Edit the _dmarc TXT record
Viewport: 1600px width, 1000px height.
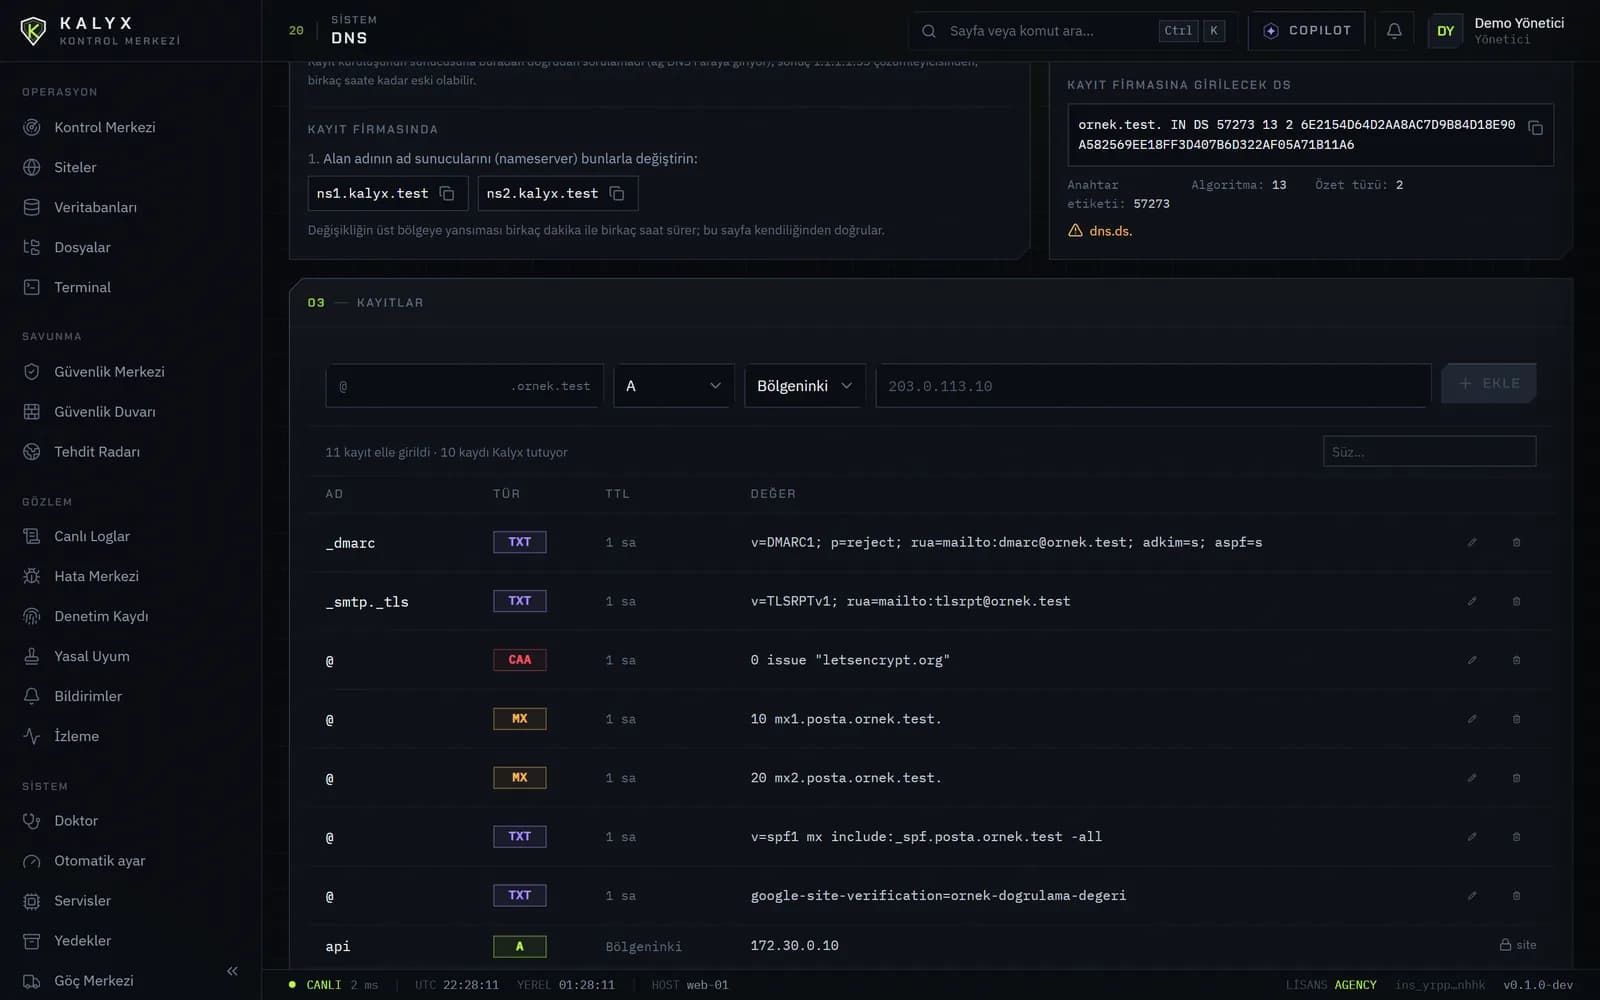pos(1472,543)
